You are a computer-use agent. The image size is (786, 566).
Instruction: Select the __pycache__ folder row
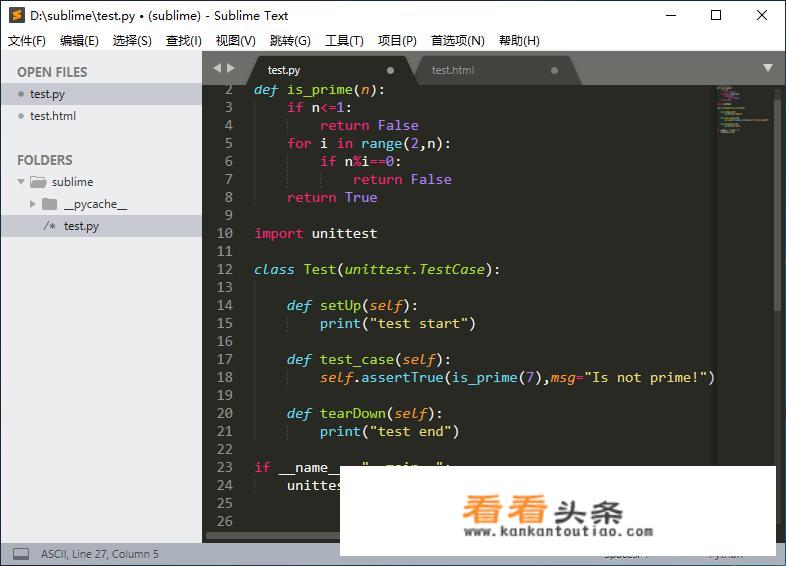[101, 204]
